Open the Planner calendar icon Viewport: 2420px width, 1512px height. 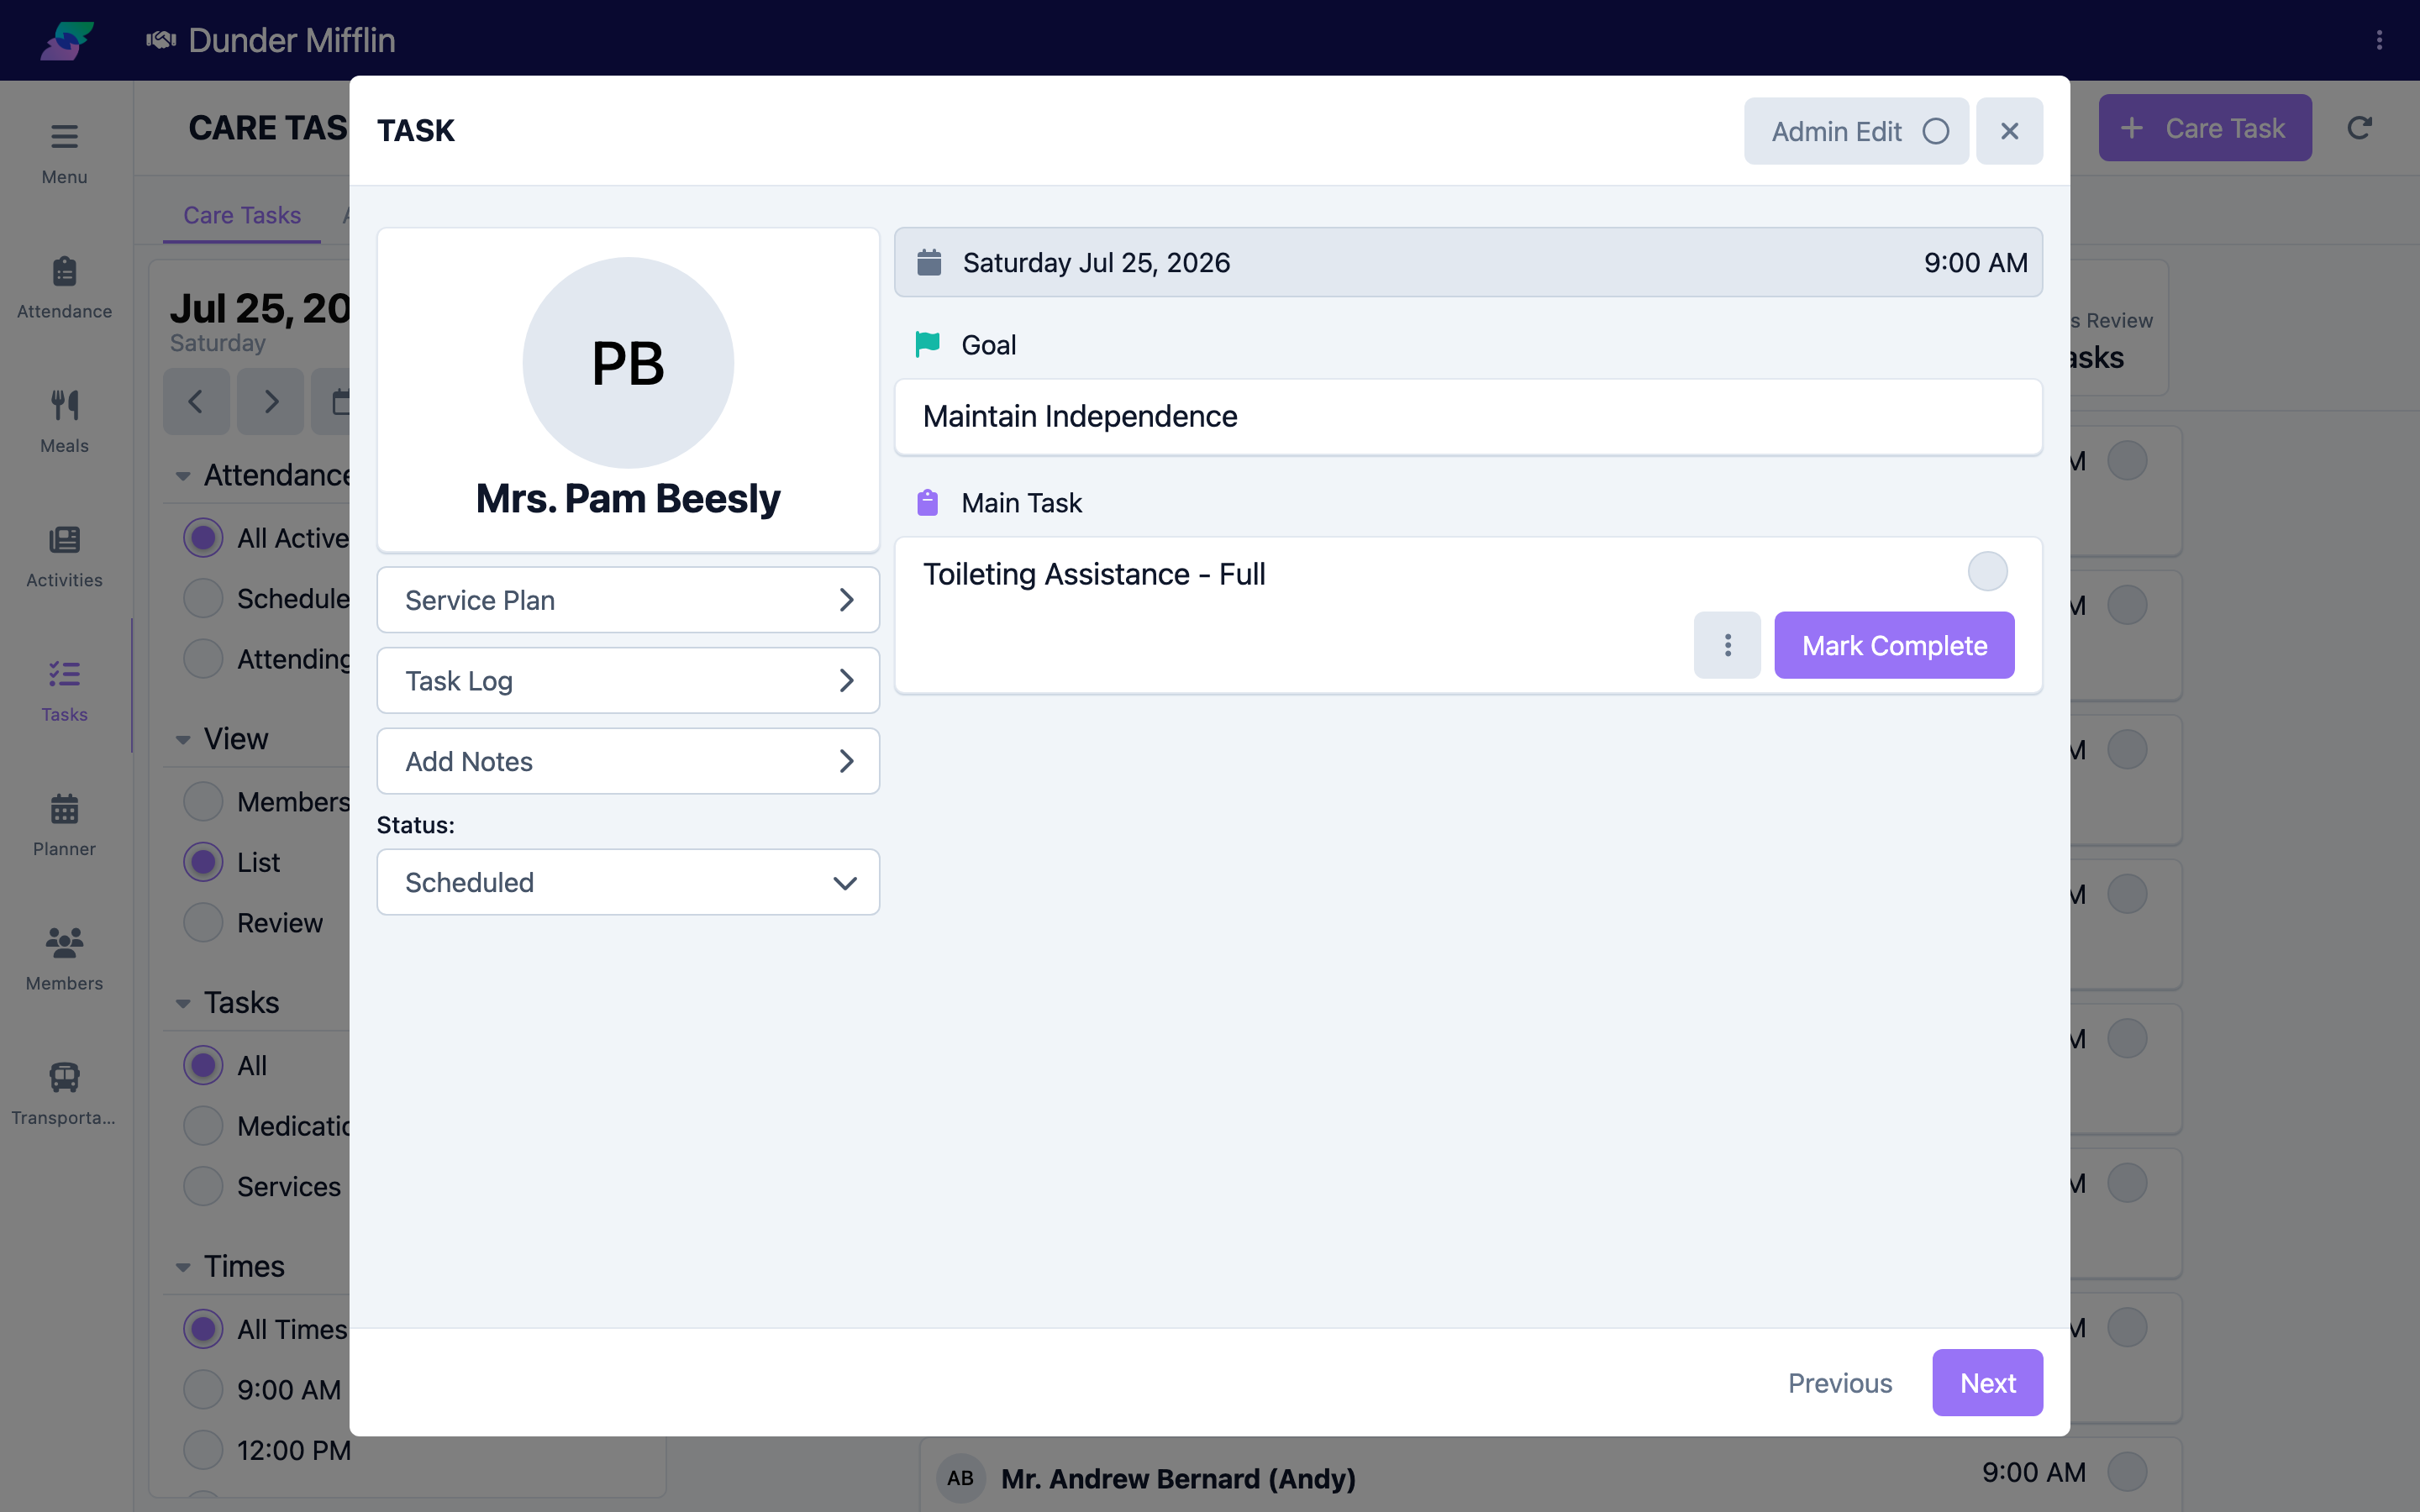click(64, 809)
